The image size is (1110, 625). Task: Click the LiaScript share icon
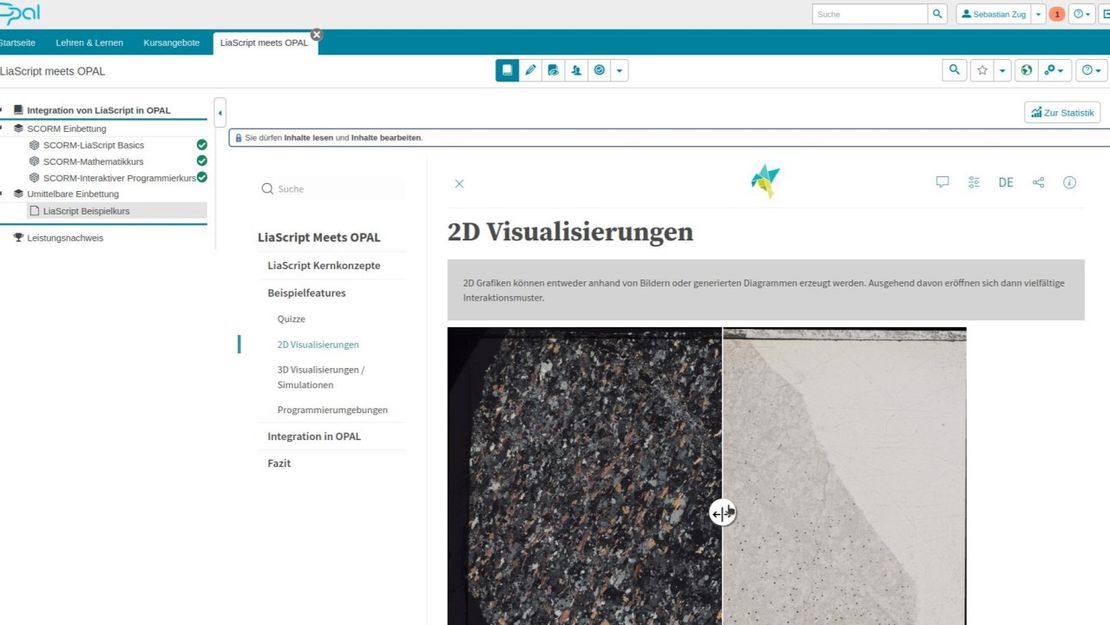coord(1038,182)
